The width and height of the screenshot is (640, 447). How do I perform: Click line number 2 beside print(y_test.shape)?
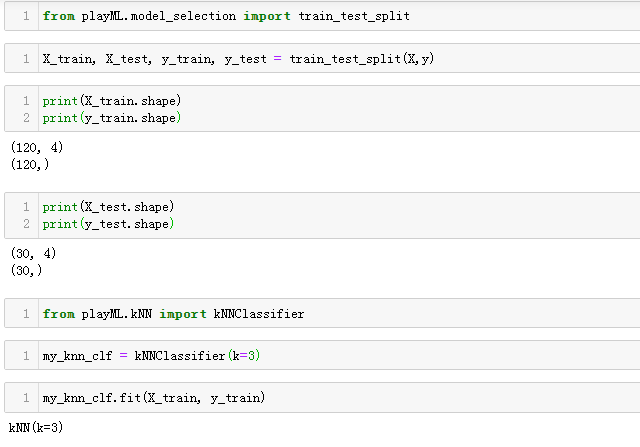(x=26, y=224)
